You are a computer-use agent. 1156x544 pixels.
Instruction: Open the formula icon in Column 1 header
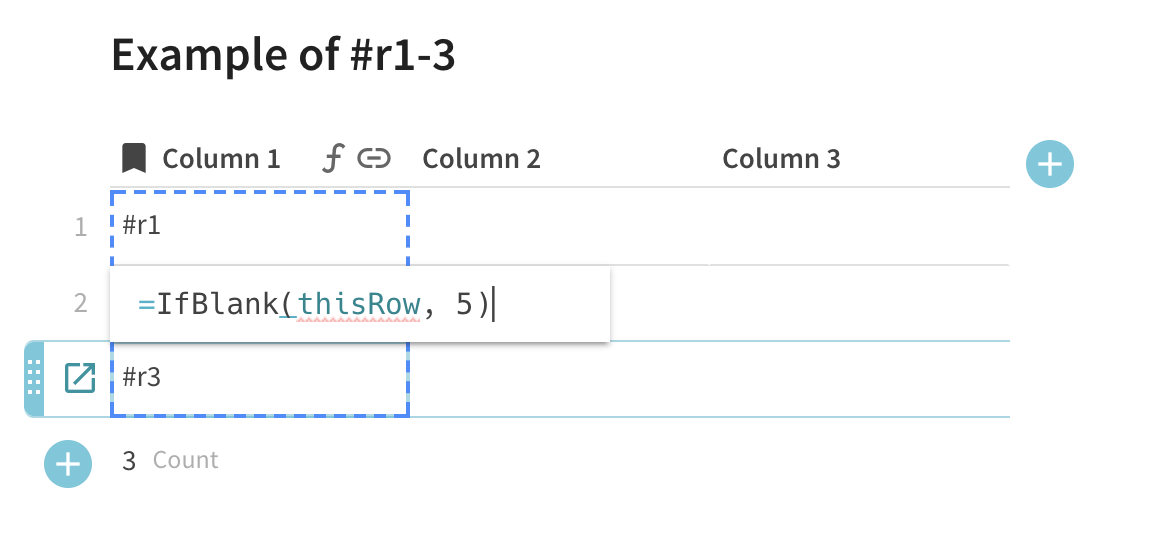333,158
